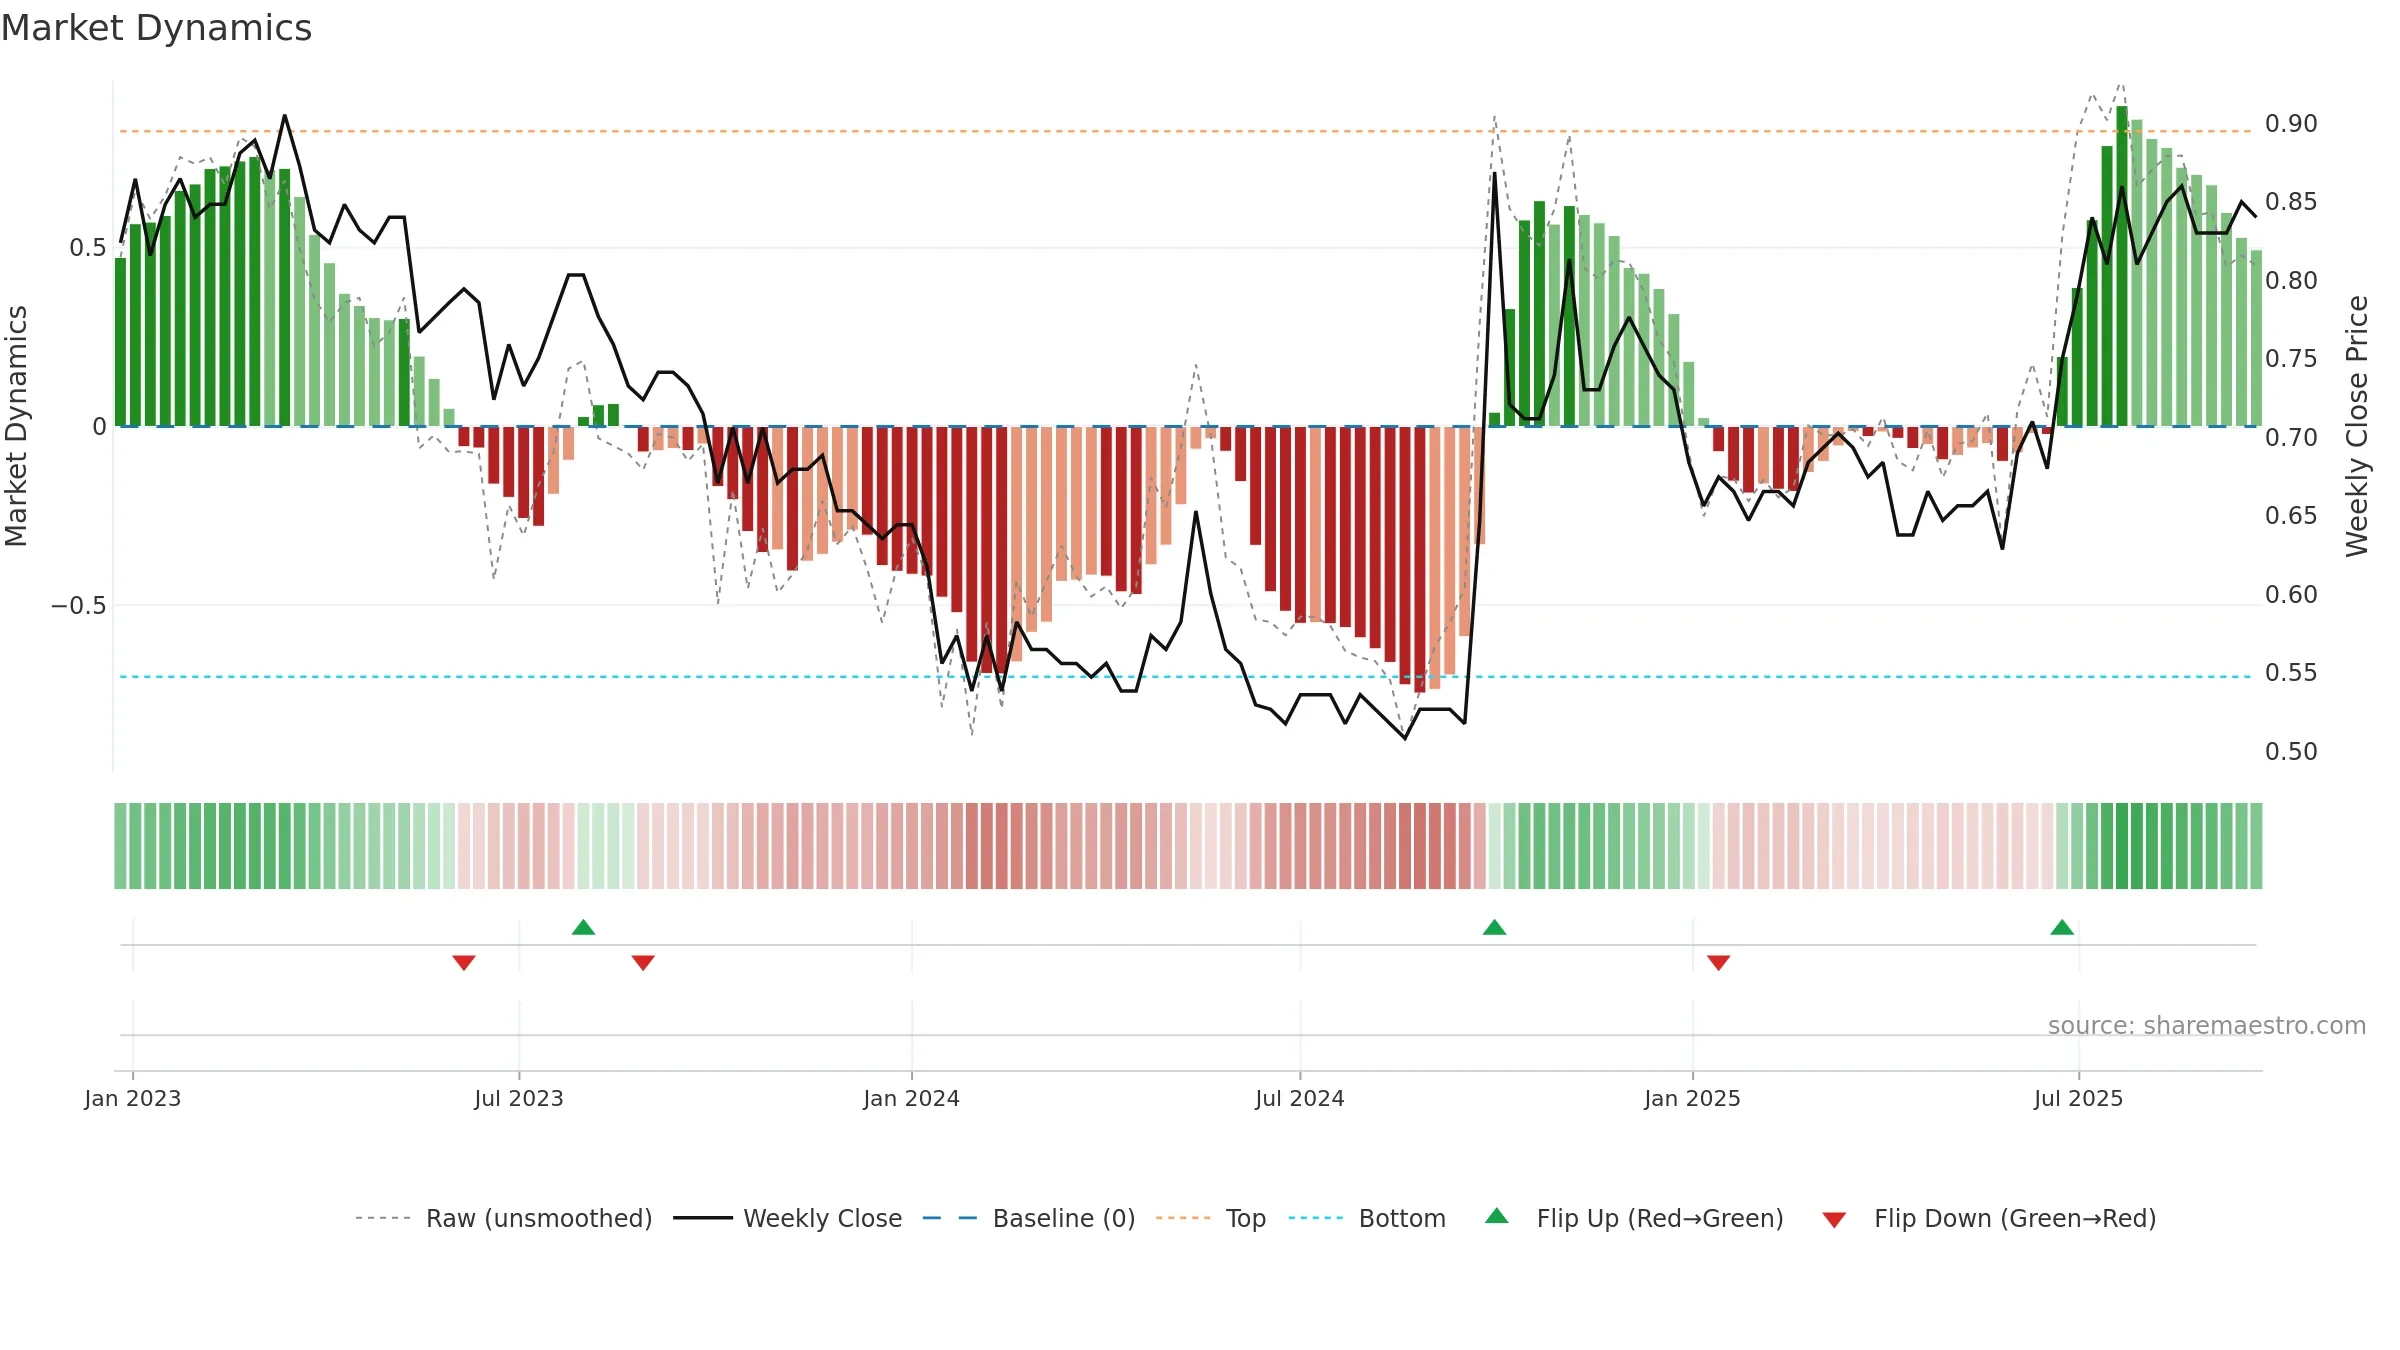Click the Jul 2024 x-axis label
Viewport: 2400px width, 1350px height.
(x=1300, y=1098)
